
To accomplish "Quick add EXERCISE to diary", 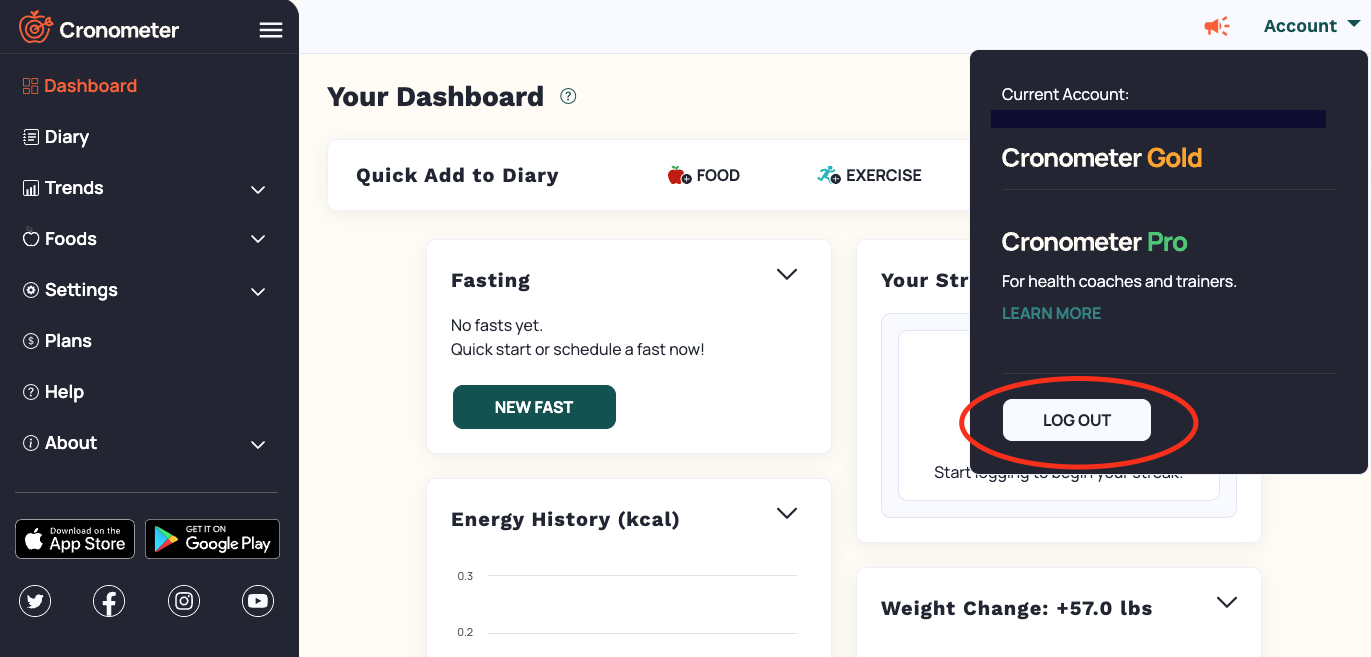I will click(869, 175).
